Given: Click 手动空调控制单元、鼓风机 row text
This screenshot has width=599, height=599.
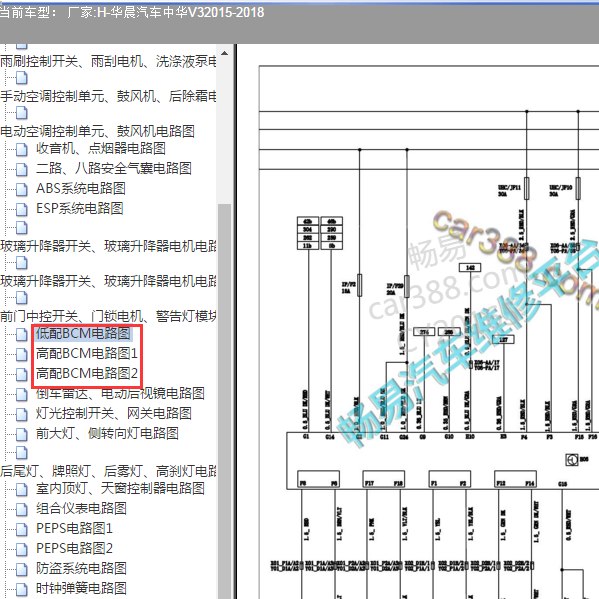Looking at the screenshot, I should point(108,96).
